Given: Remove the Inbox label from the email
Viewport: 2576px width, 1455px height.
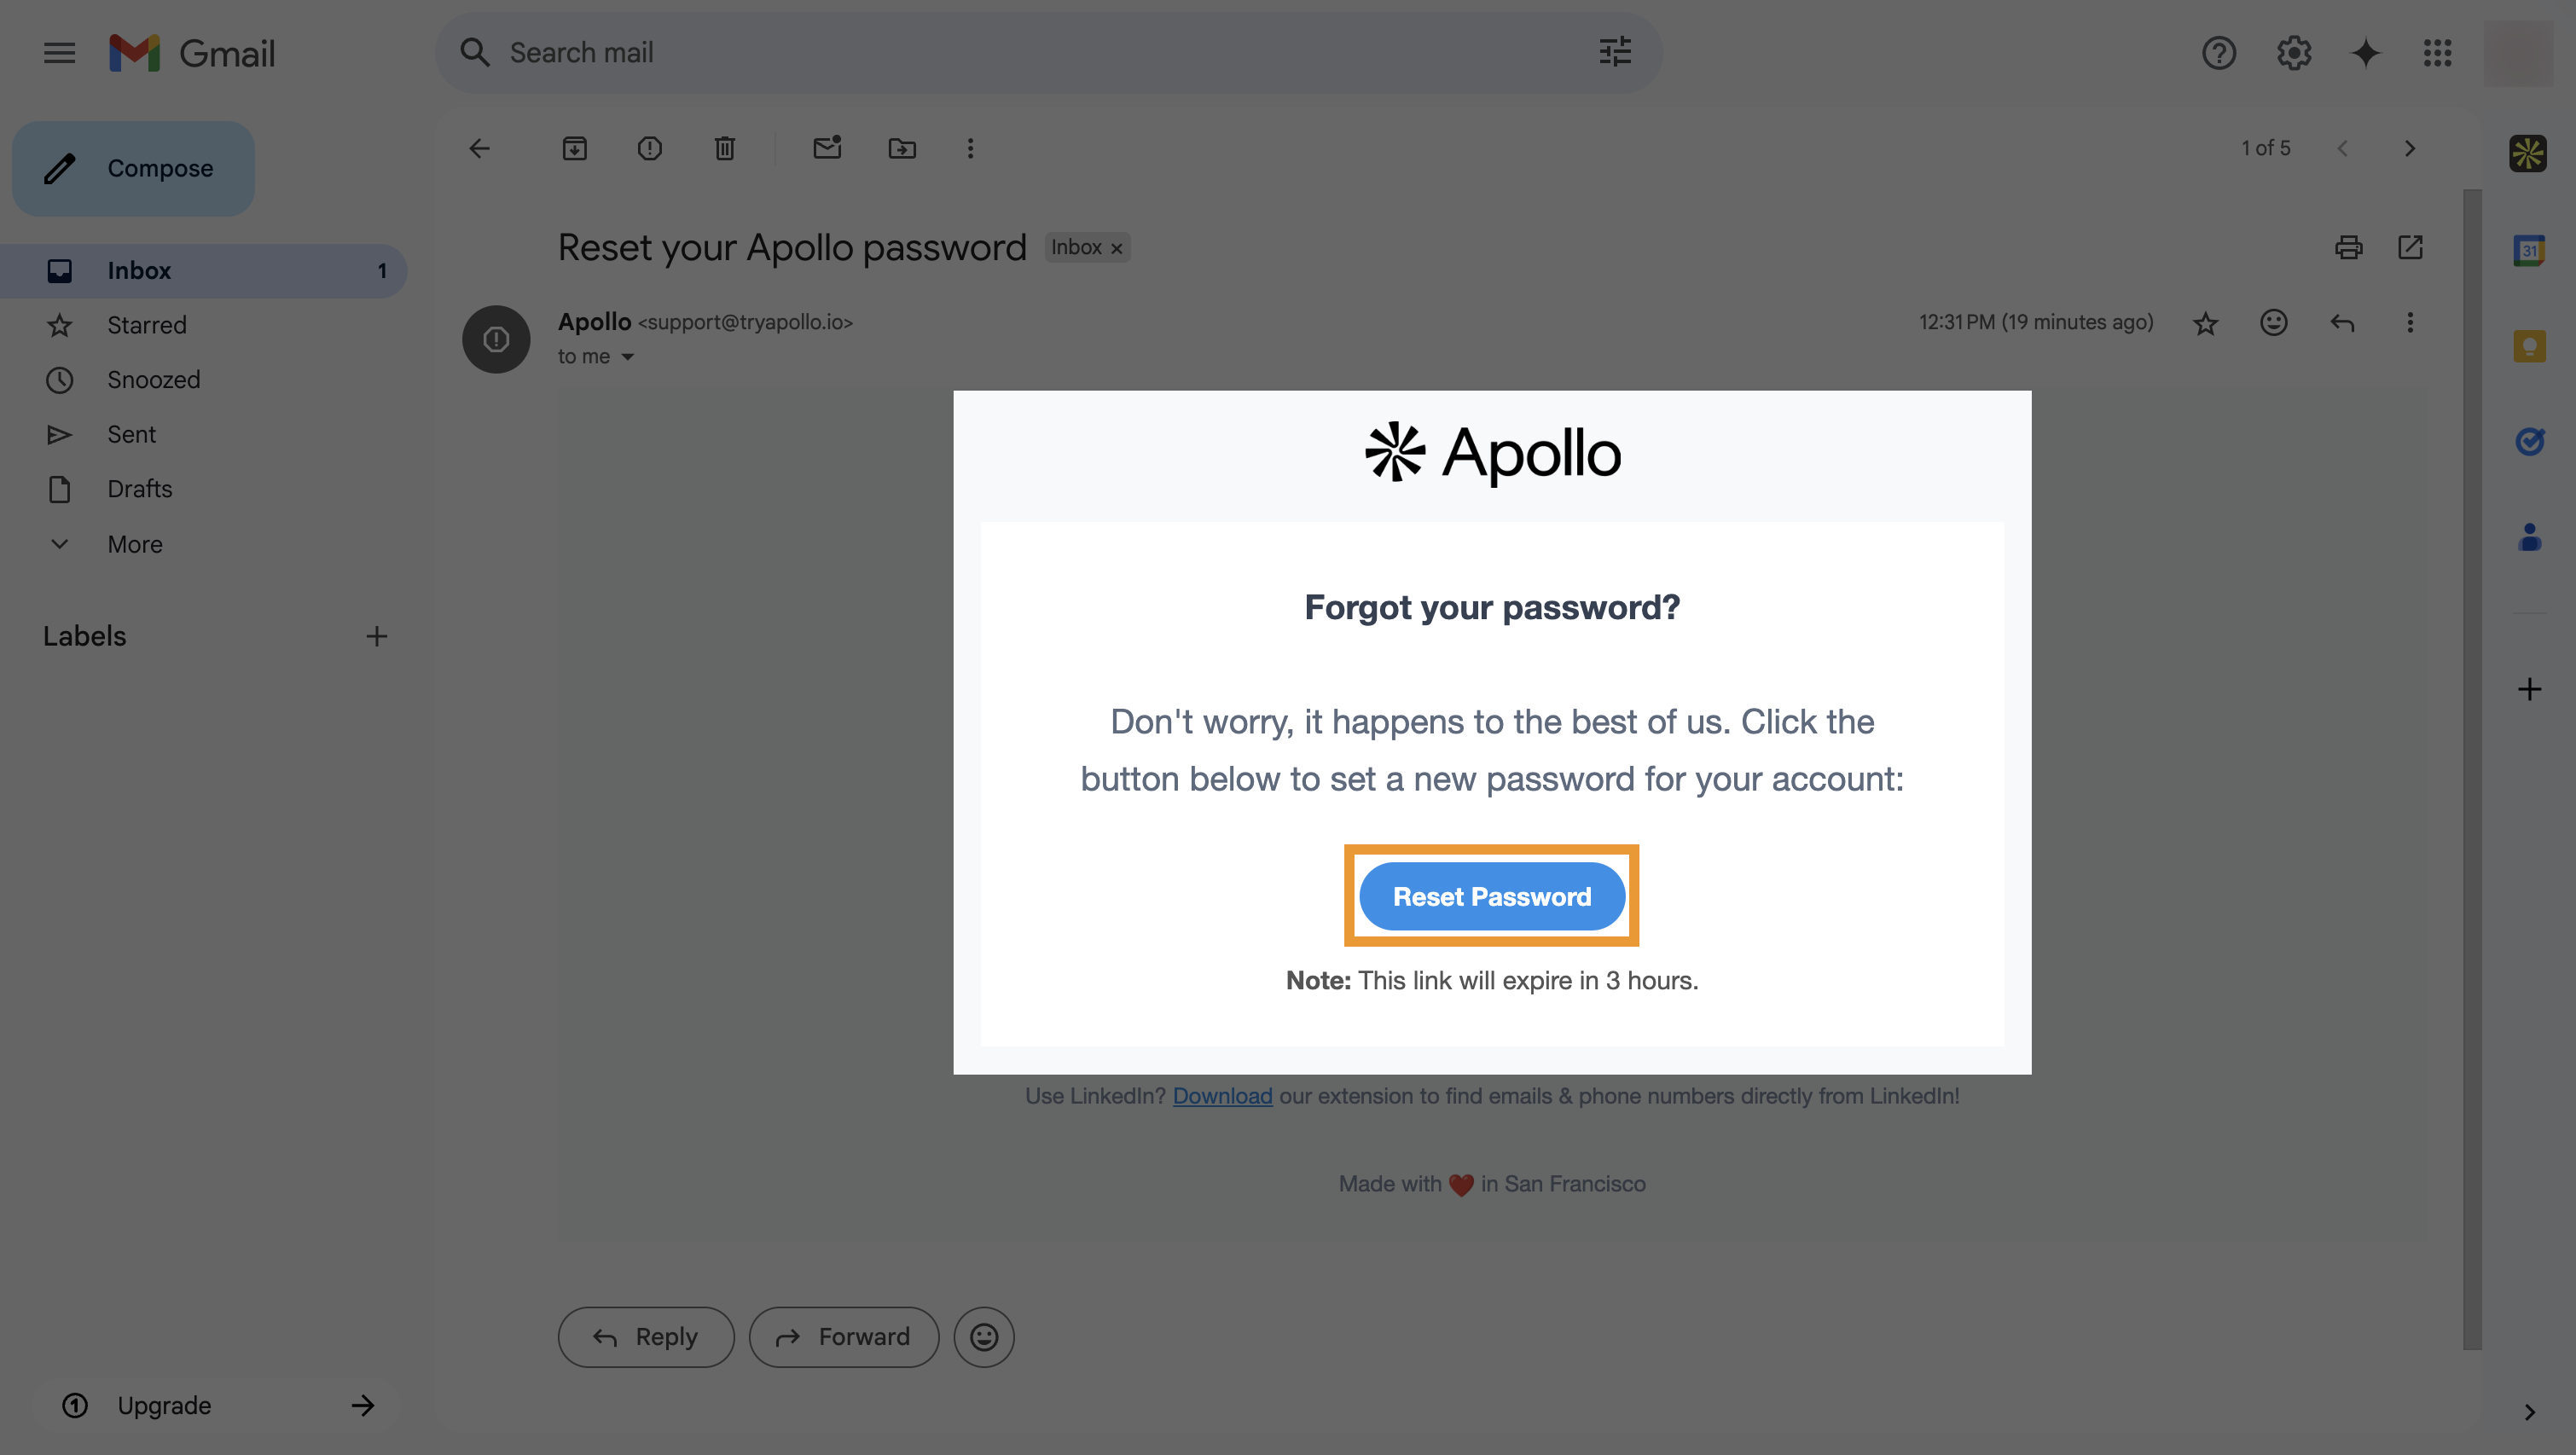Looking at the screenshot, I should click(1116, 247).
